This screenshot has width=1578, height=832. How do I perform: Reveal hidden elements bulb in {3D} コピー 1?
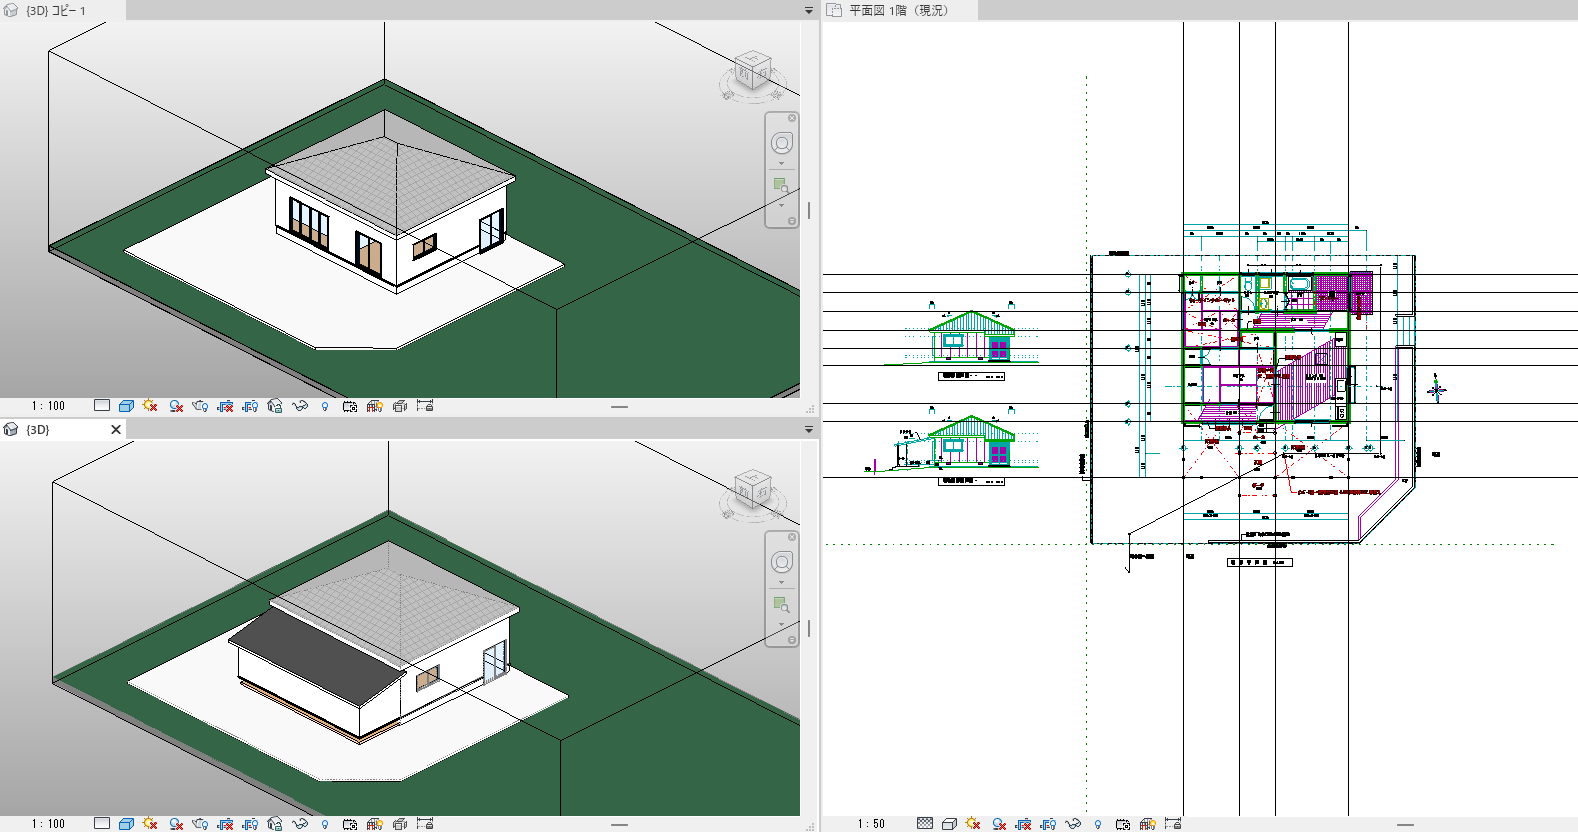[x=324, y=406]
